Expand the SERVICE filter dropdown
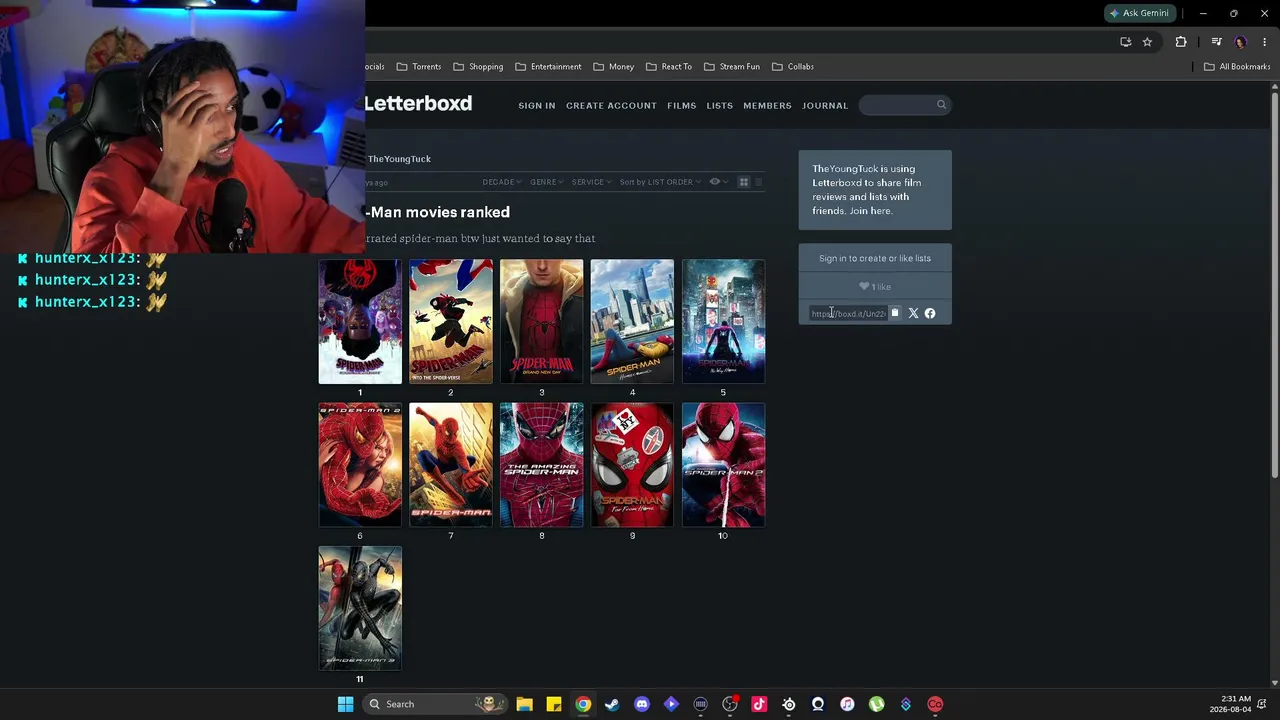 point(591,182)
